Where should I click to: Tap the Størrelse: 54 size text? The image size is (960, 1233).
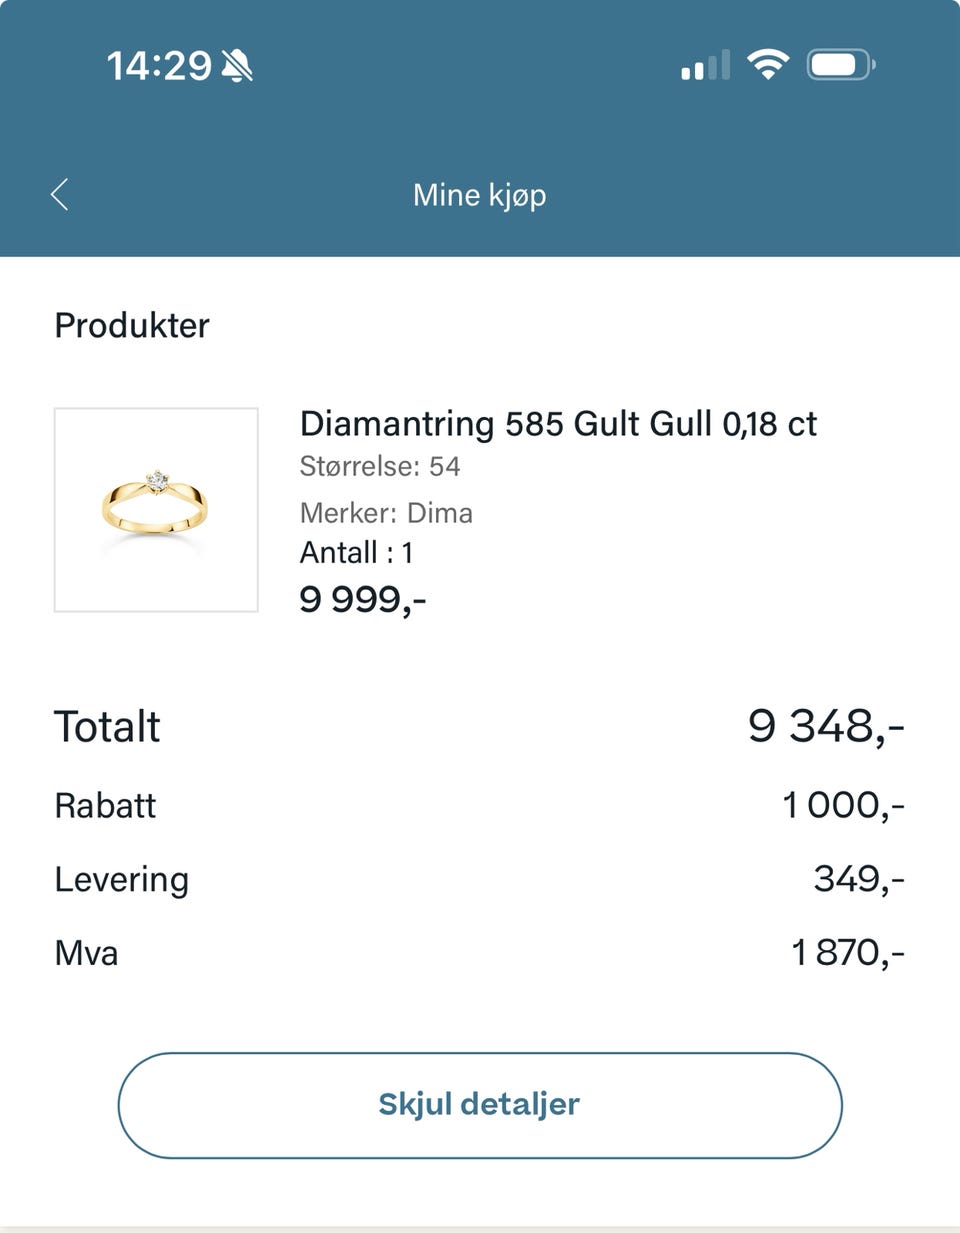coord(380,466)
